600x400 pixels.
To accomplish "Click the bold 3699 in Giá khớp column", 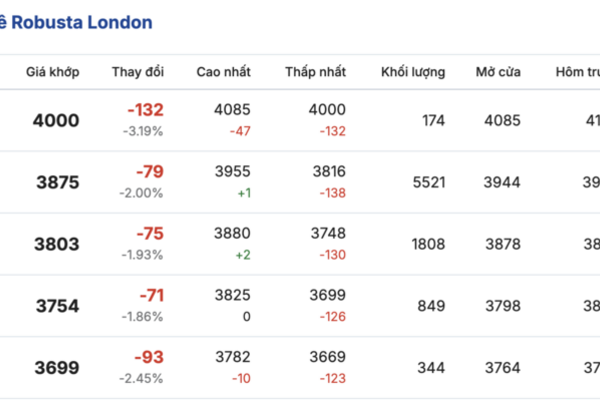I will click(55, 368).
